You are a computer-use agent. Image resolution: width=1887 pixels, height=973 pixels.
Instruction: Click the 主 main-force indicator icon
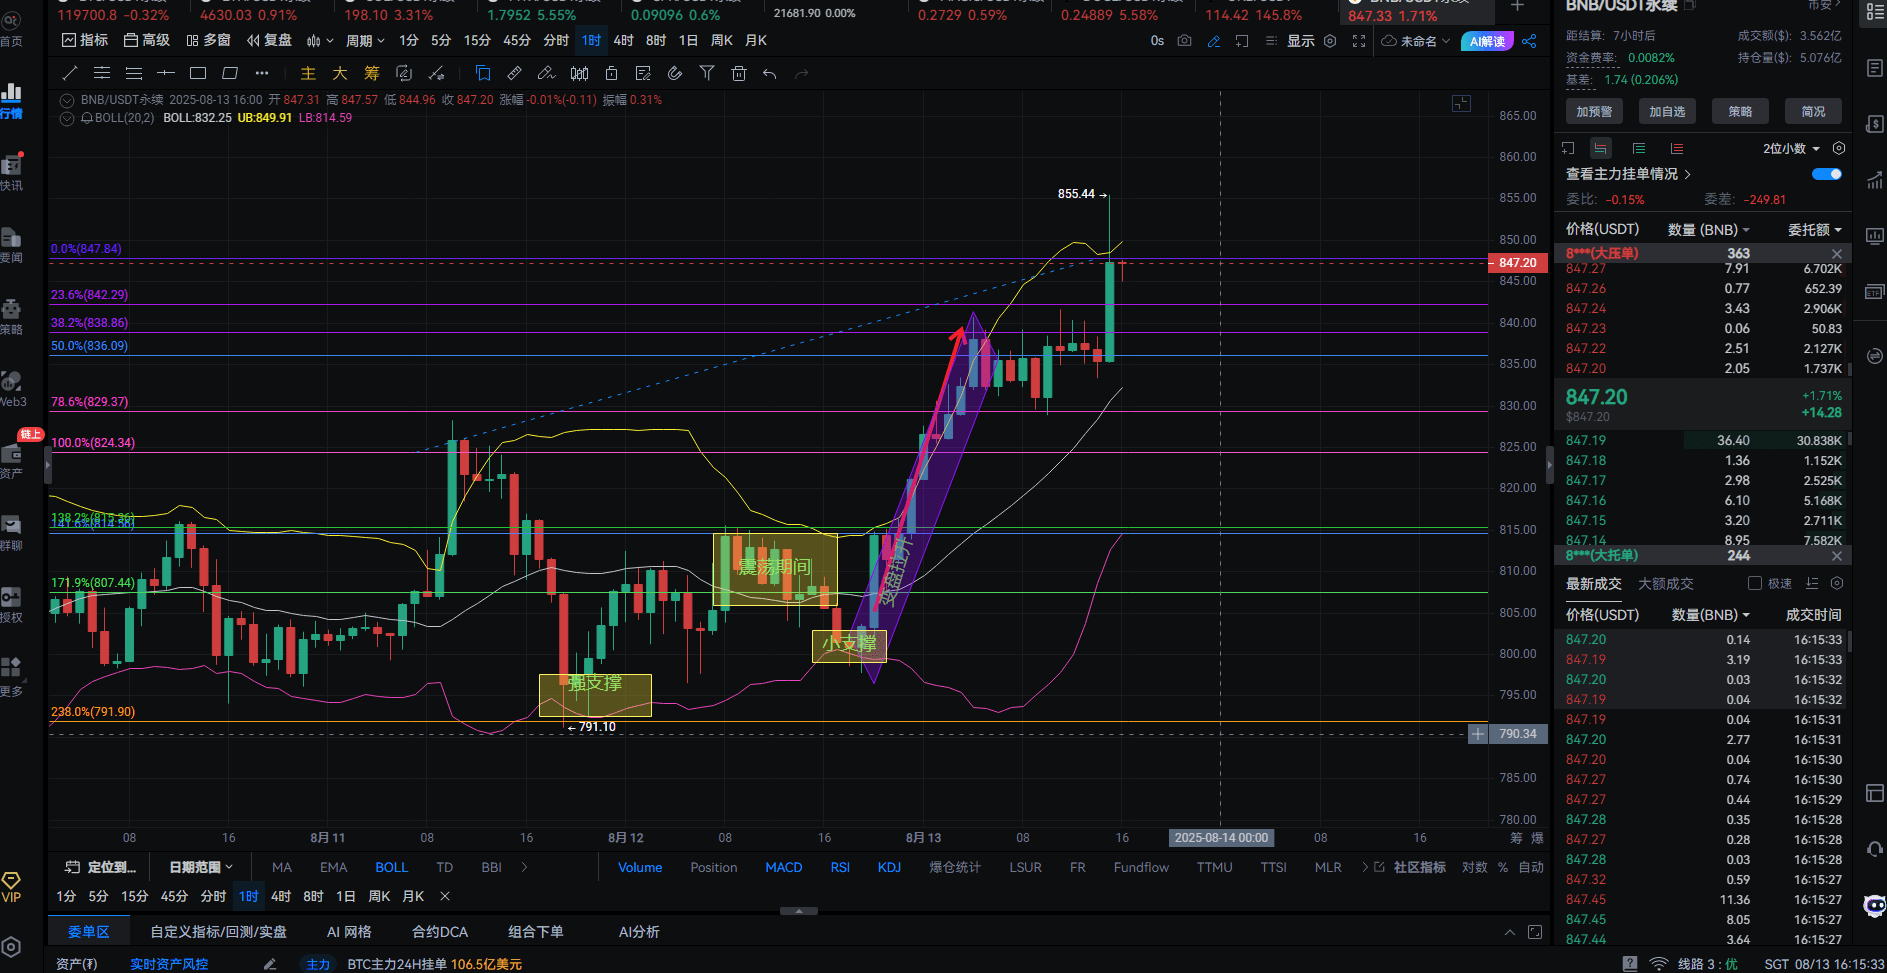[x=308, y=73]
